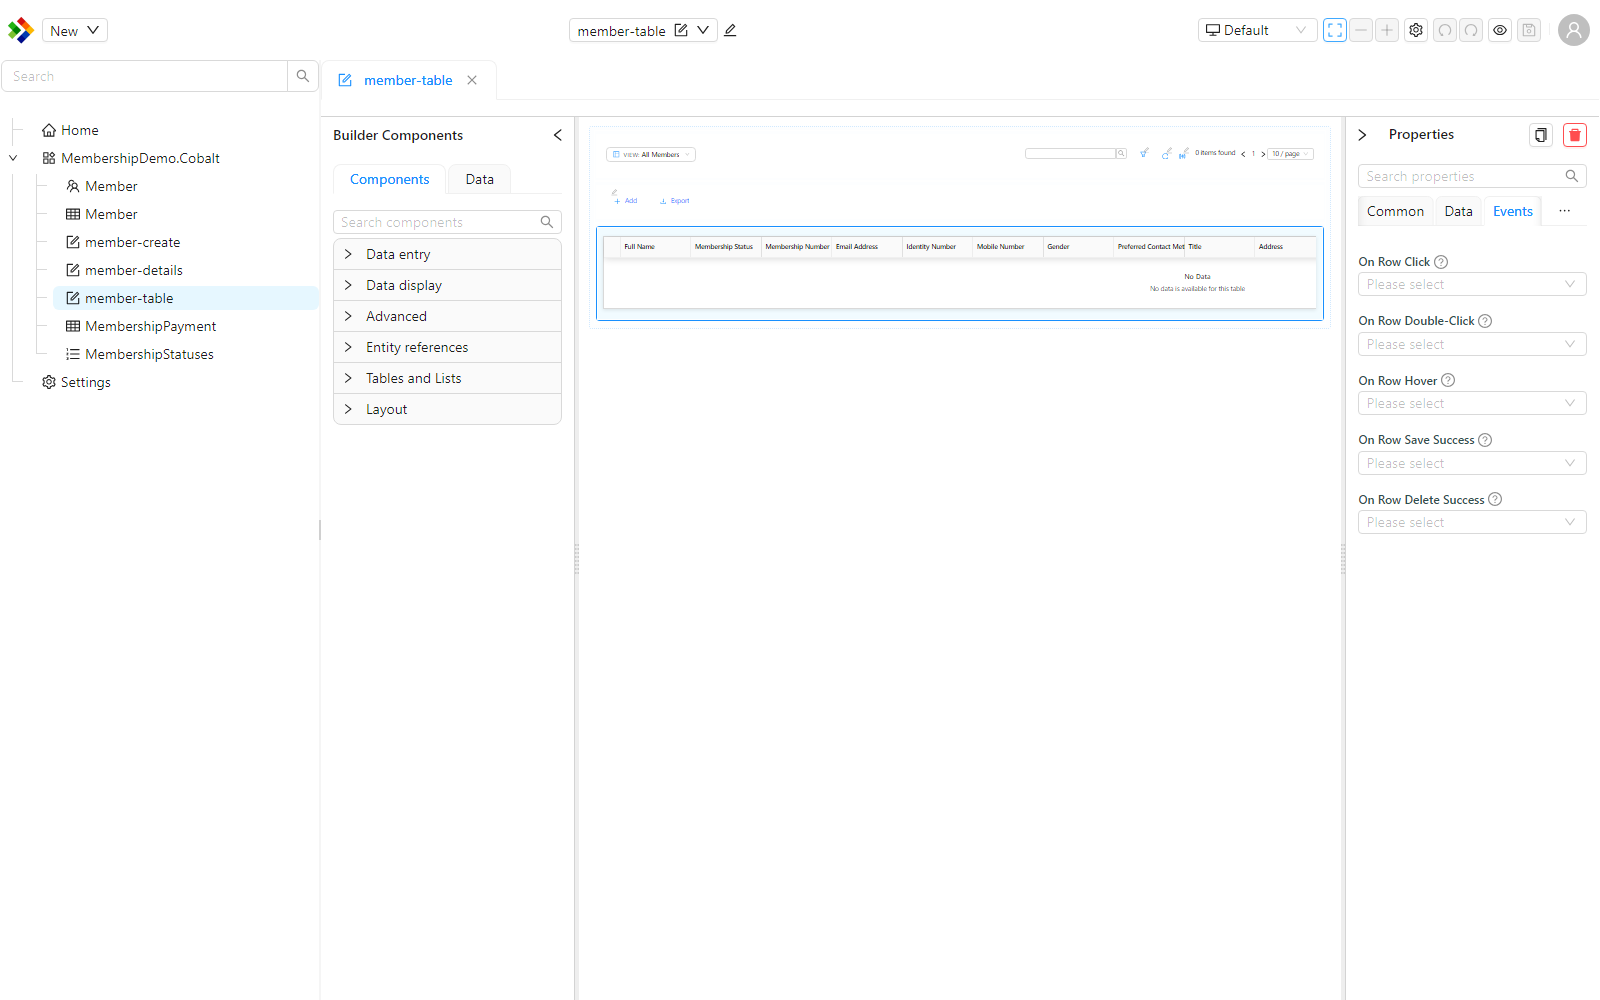The height and width of the screenshot is (1000, 1600).
Task: Open the On Row Click dropdown
Action: coord(1472,284)
